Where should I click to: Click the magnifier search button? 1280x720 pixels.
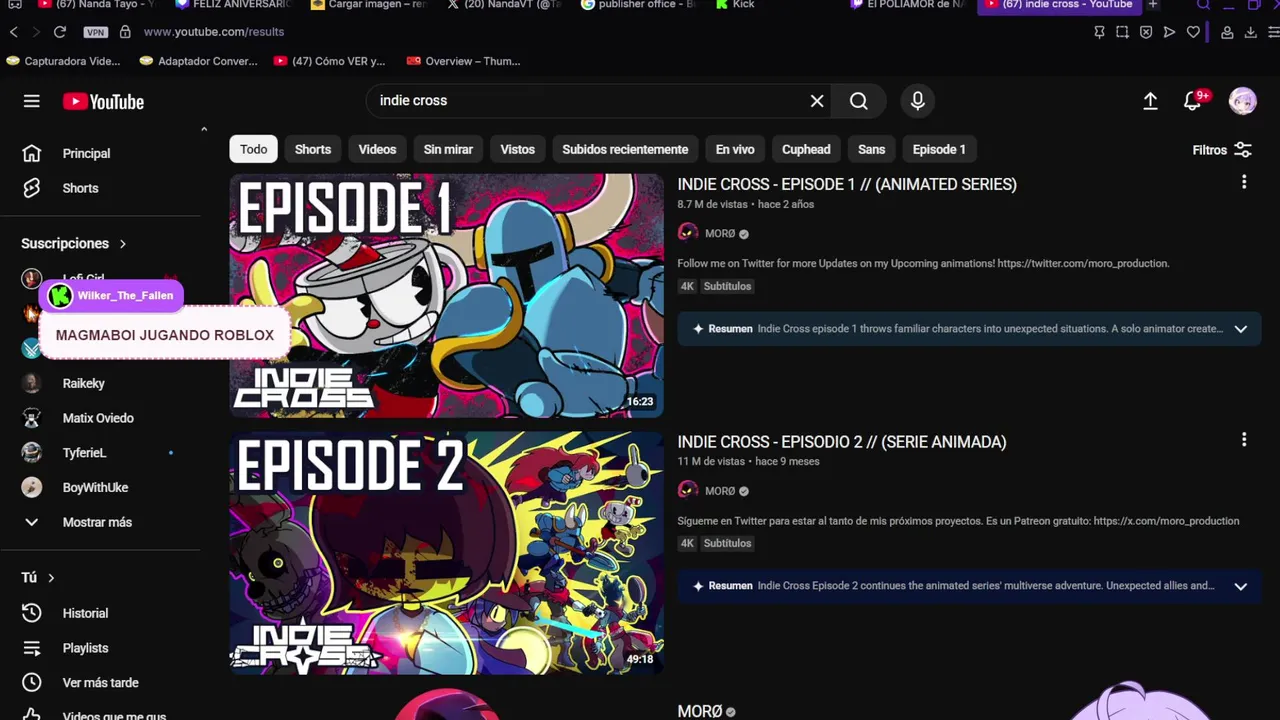coord(859,101)
